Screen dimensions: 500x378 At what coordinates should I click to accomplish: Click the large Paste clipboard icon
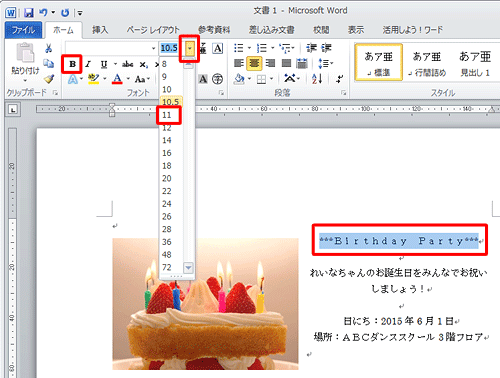coord(25,53)
